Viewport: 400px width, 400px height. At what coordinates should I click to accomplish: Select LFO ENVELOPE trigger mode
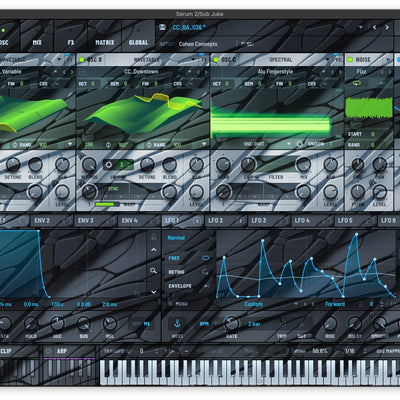[x=188, y=286]
